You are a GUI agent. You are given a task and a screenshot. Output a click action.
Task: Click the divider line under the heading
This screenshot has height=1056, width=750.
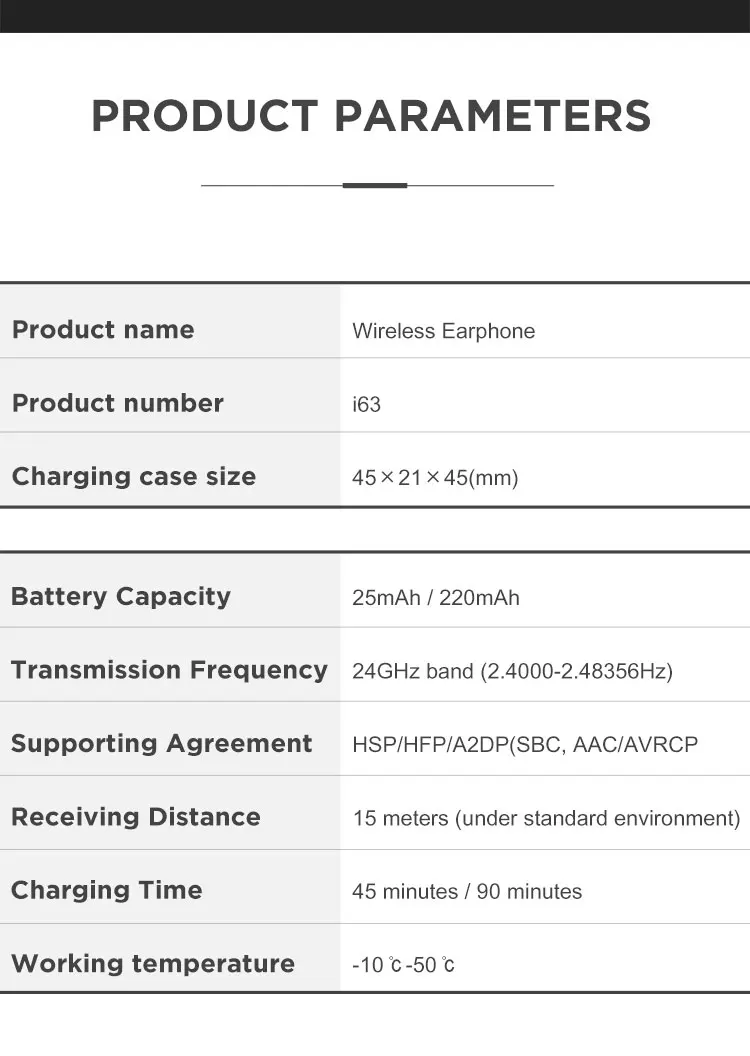[x=376, y=185]
